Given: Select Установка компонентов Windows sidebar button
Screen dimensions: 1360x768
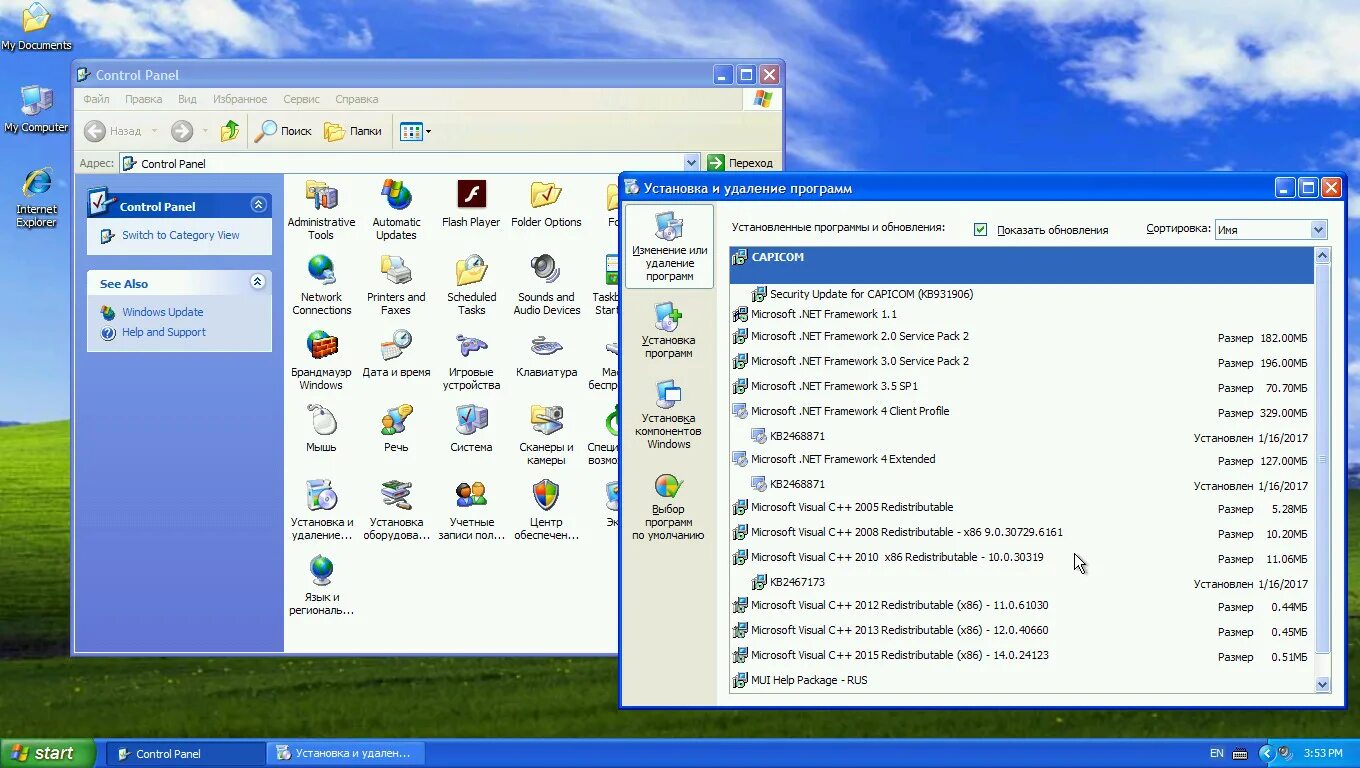Looking at the screenshot, I should coord(669,414).
